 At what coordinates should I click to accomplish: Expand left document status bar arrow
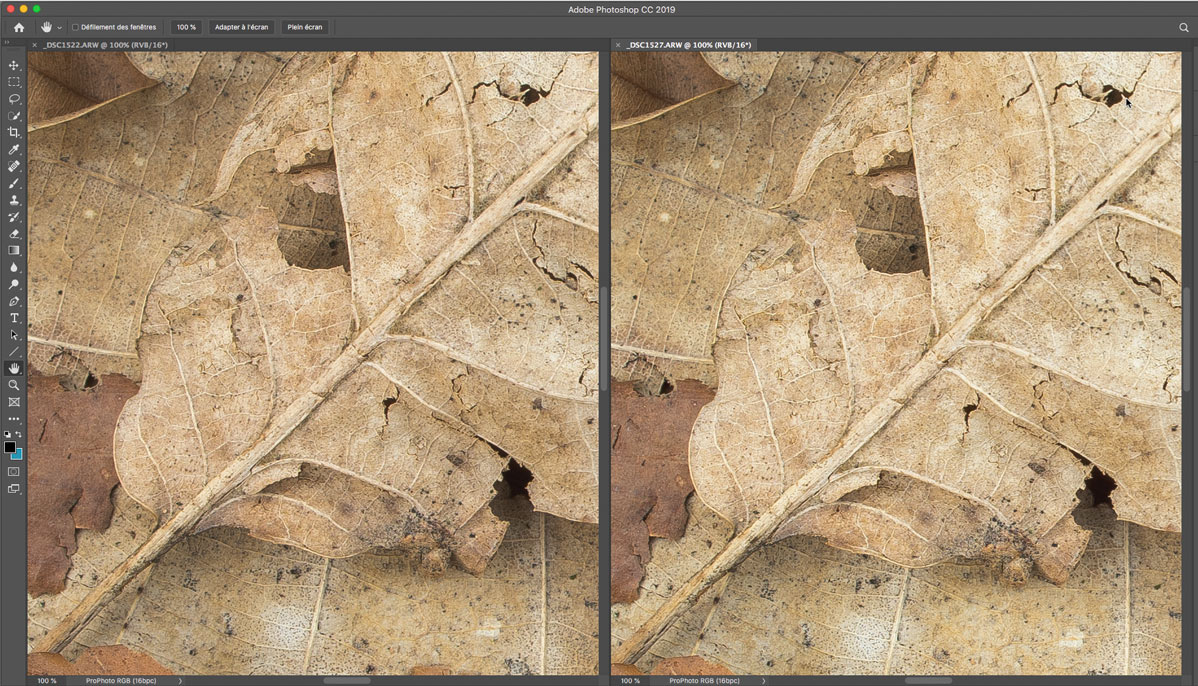(x=180, y=680)
